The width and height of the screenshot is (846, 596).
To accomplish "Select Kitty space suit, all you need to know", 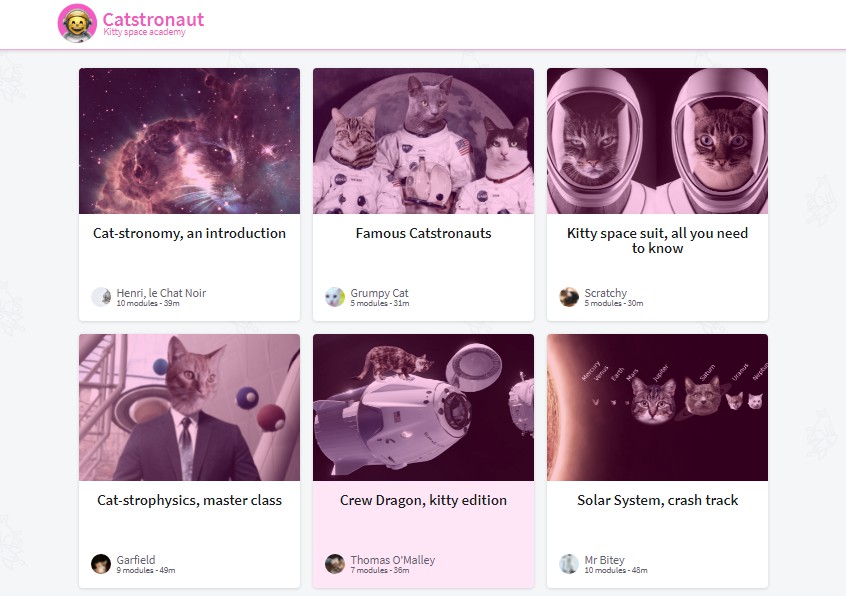I will (657, 241).
